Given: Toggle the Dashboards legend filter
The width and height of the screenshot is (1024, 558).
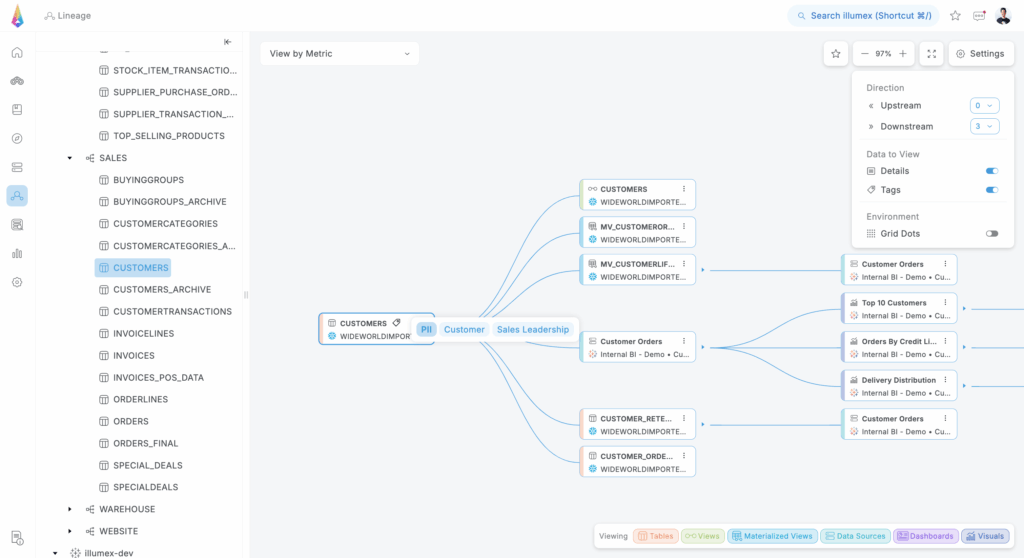Looking at the screenshot, I should click(925, 536).
